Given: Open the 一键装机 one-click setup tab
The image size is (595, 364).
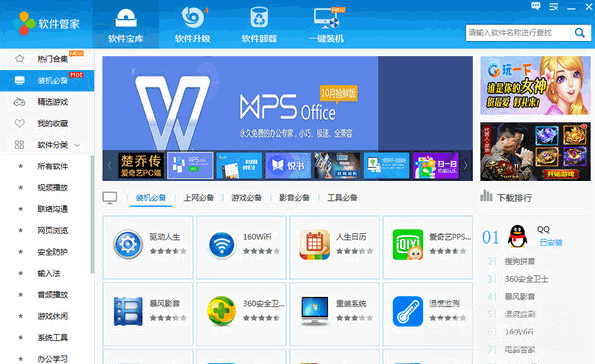Looking at the screenshot, I should pos(326,24).
